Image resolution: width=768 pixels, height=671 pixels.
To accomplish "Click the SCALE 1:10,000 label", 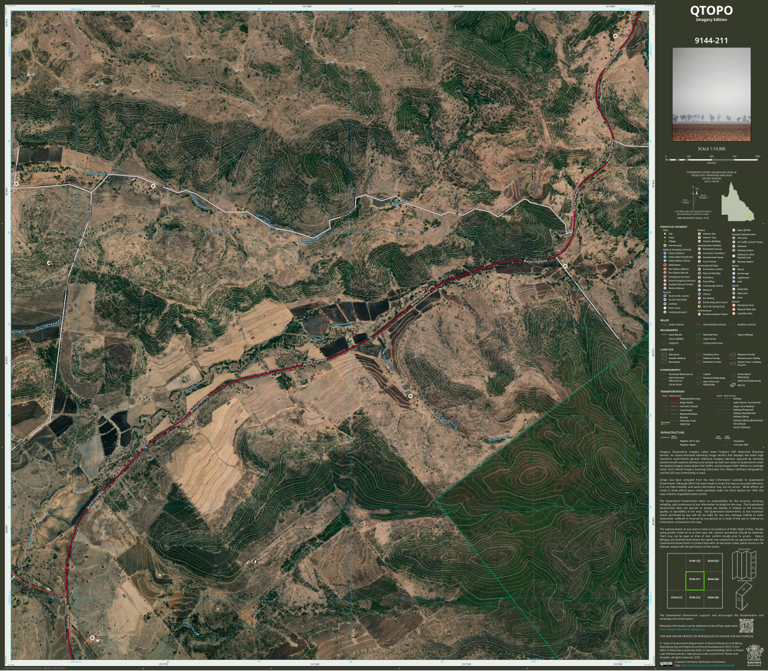I will pyautogui.click(x=711, y=149).
